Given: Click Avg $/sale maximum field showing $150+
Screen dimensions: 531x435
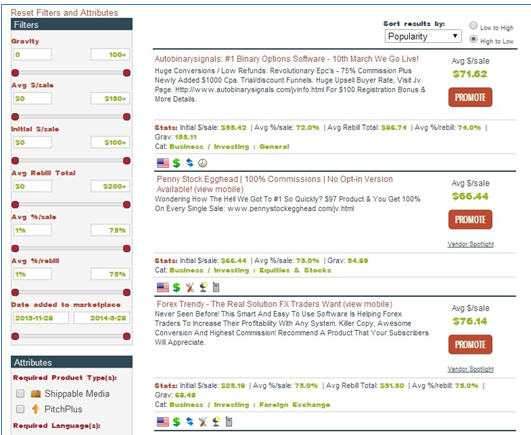Looking at the screenshot, I should [x=110, y=99].
